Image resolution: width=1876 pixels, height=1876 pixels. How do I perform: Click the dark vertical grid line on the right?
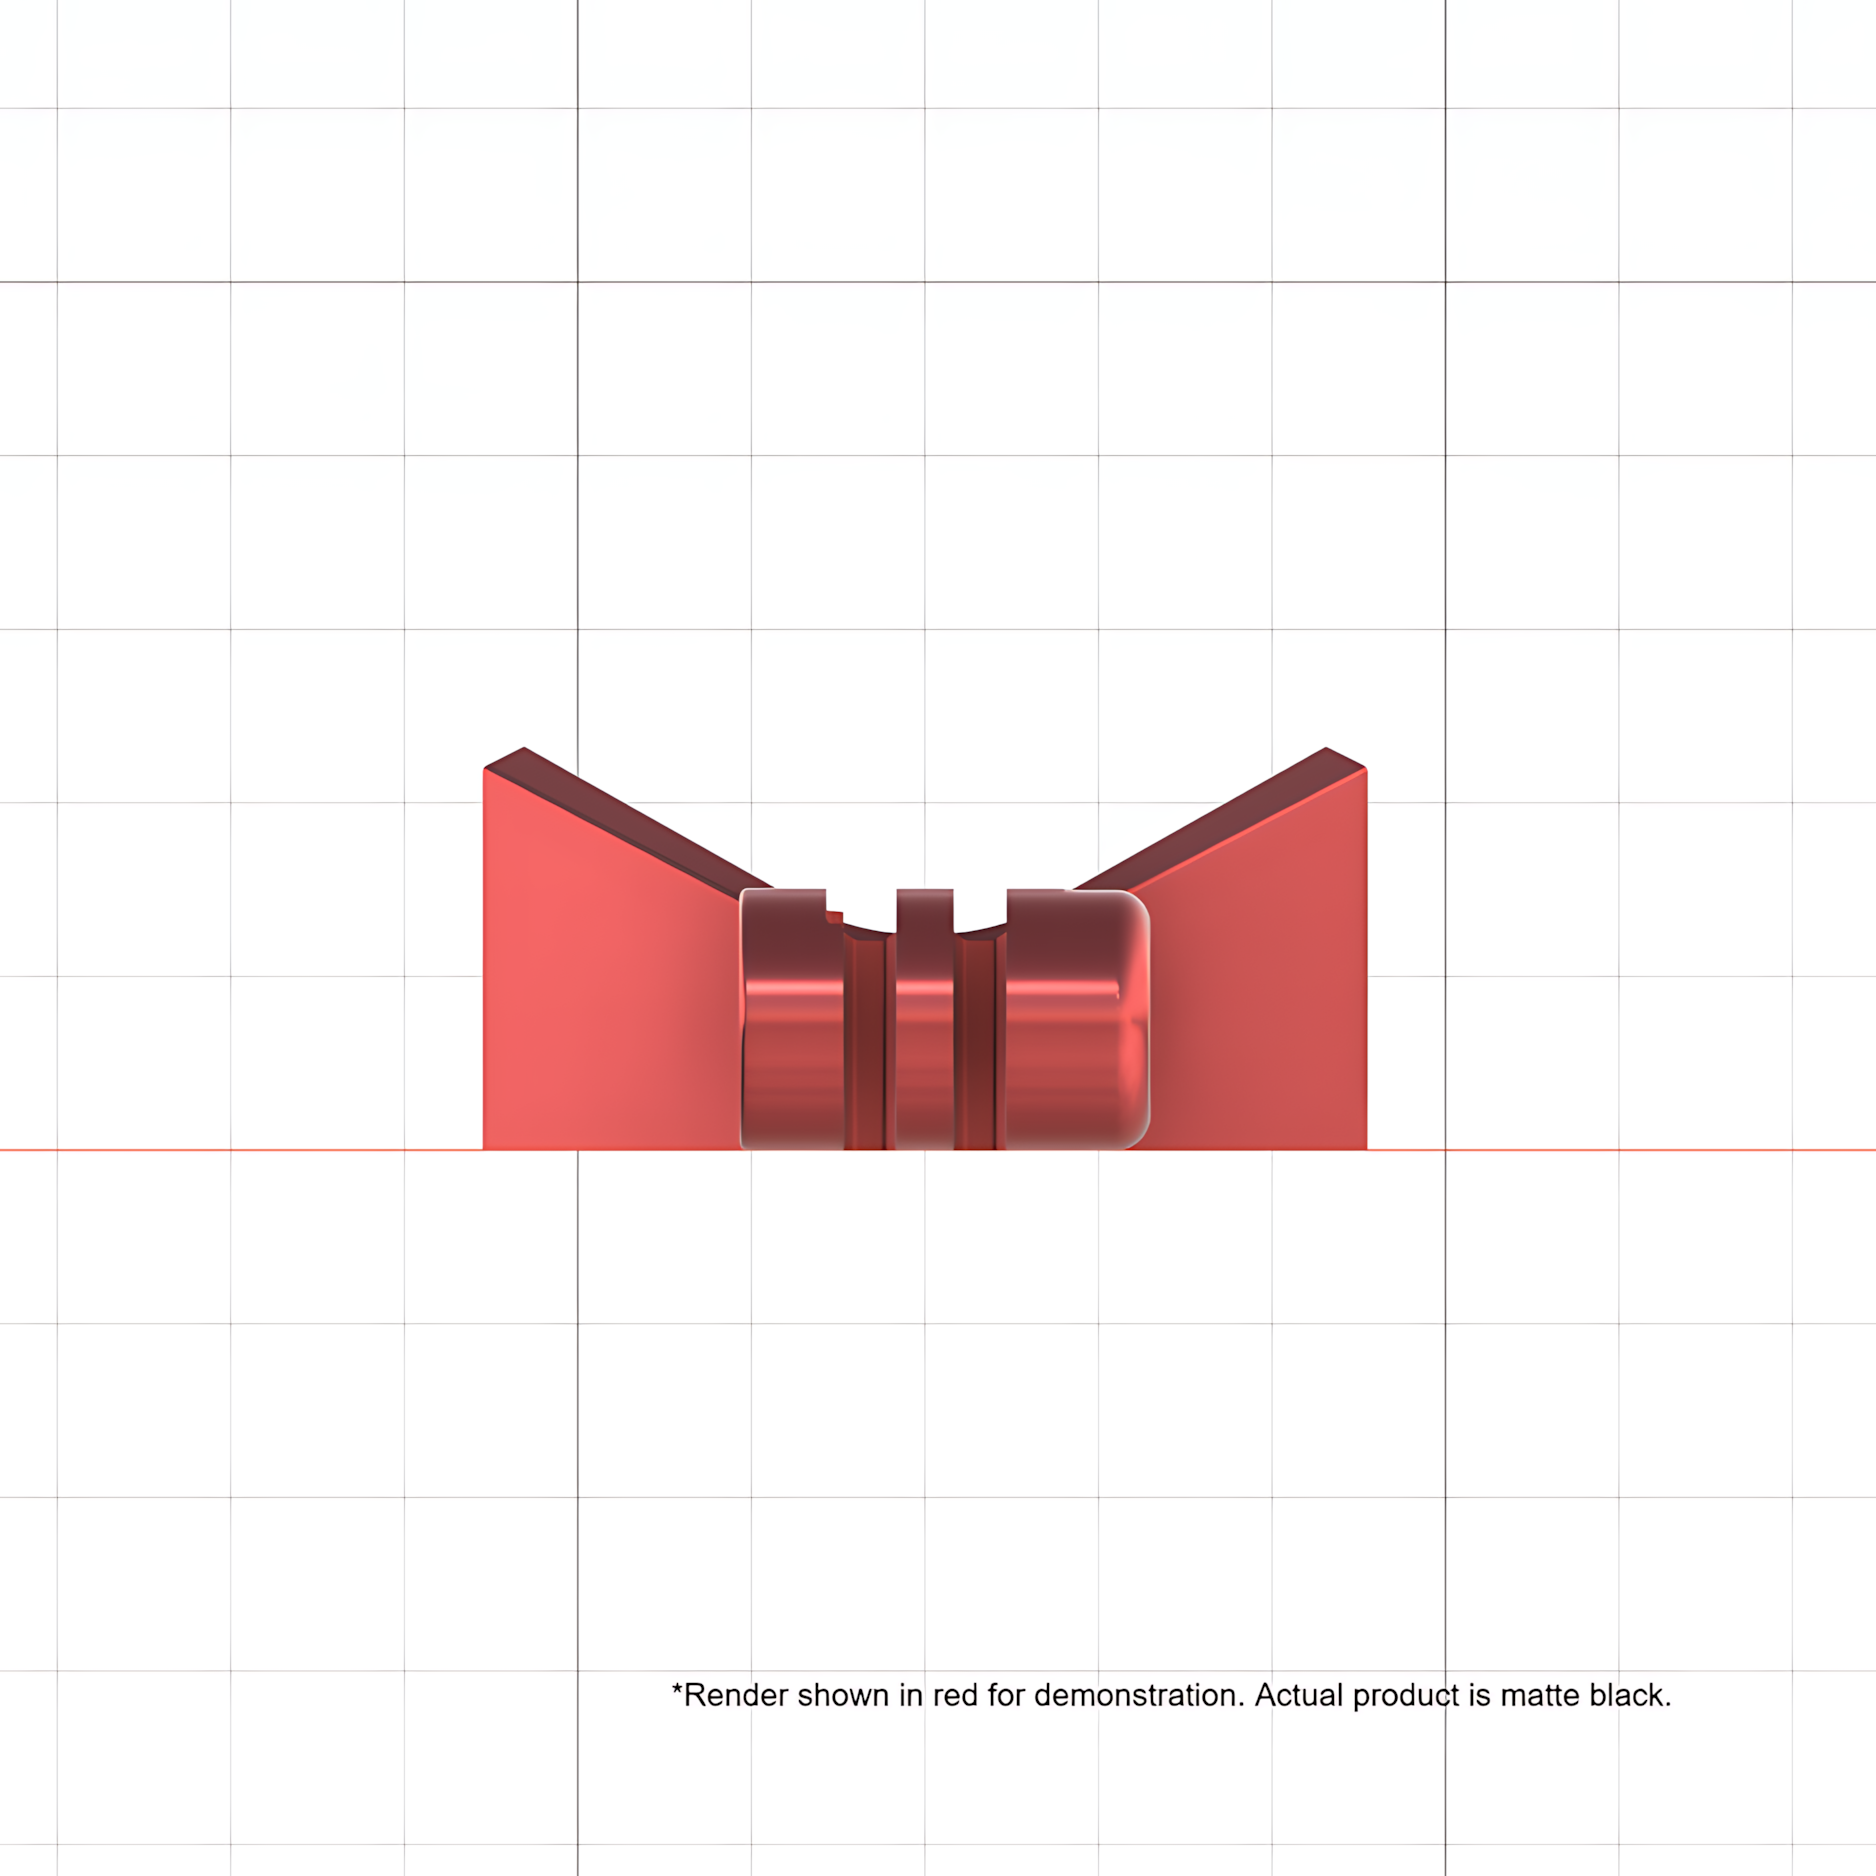(1445, 400)
